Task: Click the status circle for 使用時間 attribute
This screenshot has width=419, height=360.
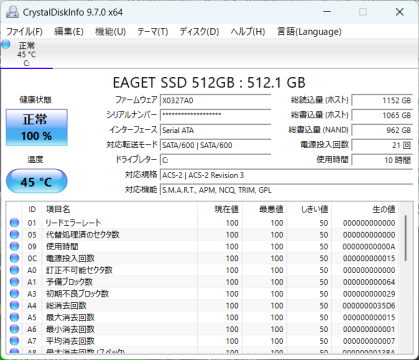Action: [x=14, y=246]
